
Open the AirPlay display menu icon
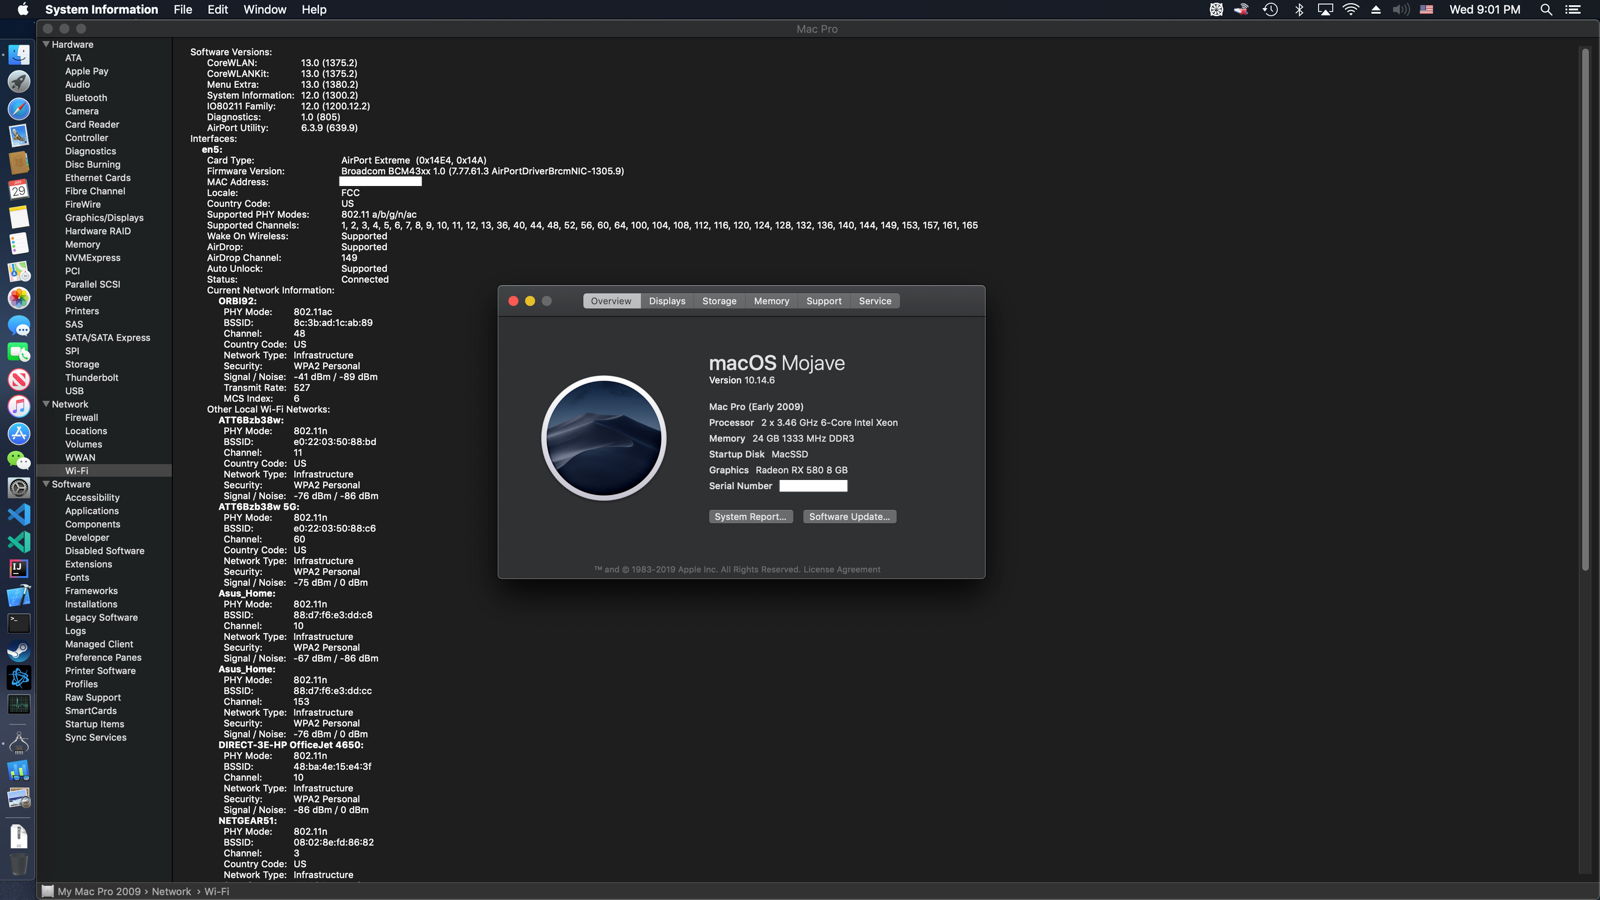click(1325, 10)
